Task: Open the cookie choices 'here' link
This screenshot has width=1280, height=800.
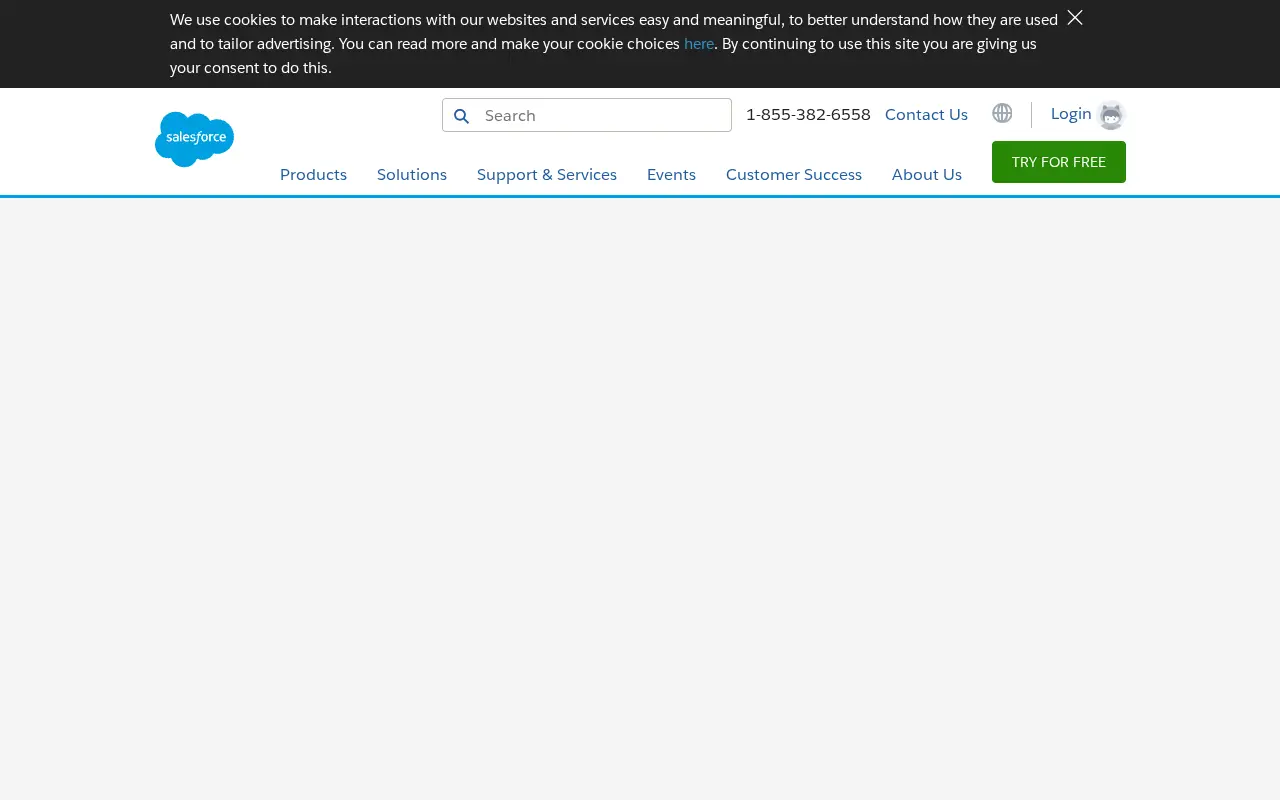Action: (699, 44)
